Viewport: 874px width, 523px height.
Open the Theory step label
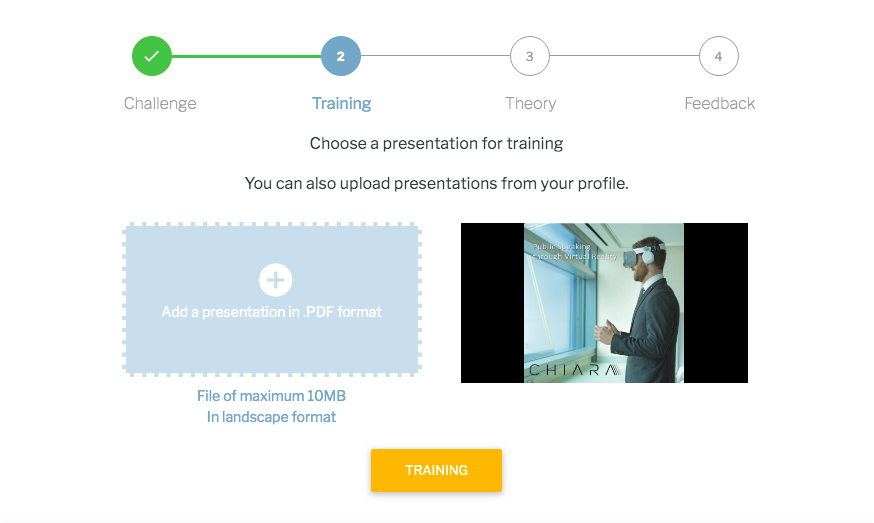[x=530, y=103]
